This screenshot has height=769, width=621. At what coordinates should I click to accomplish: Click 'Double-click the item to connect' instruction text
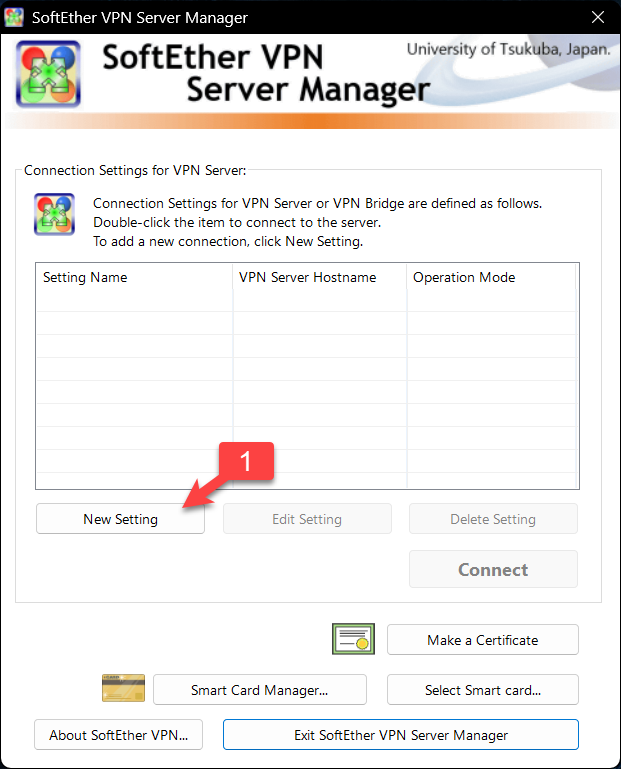(237, 222)
